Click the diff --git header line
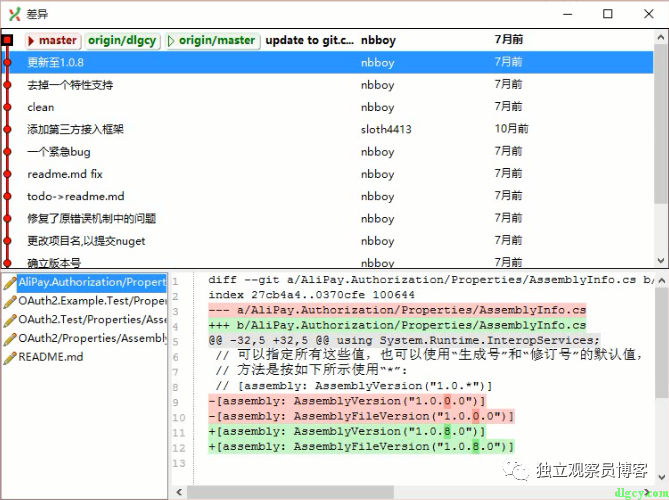The width and height of the screenshot is (669, 500). [431, 280]
